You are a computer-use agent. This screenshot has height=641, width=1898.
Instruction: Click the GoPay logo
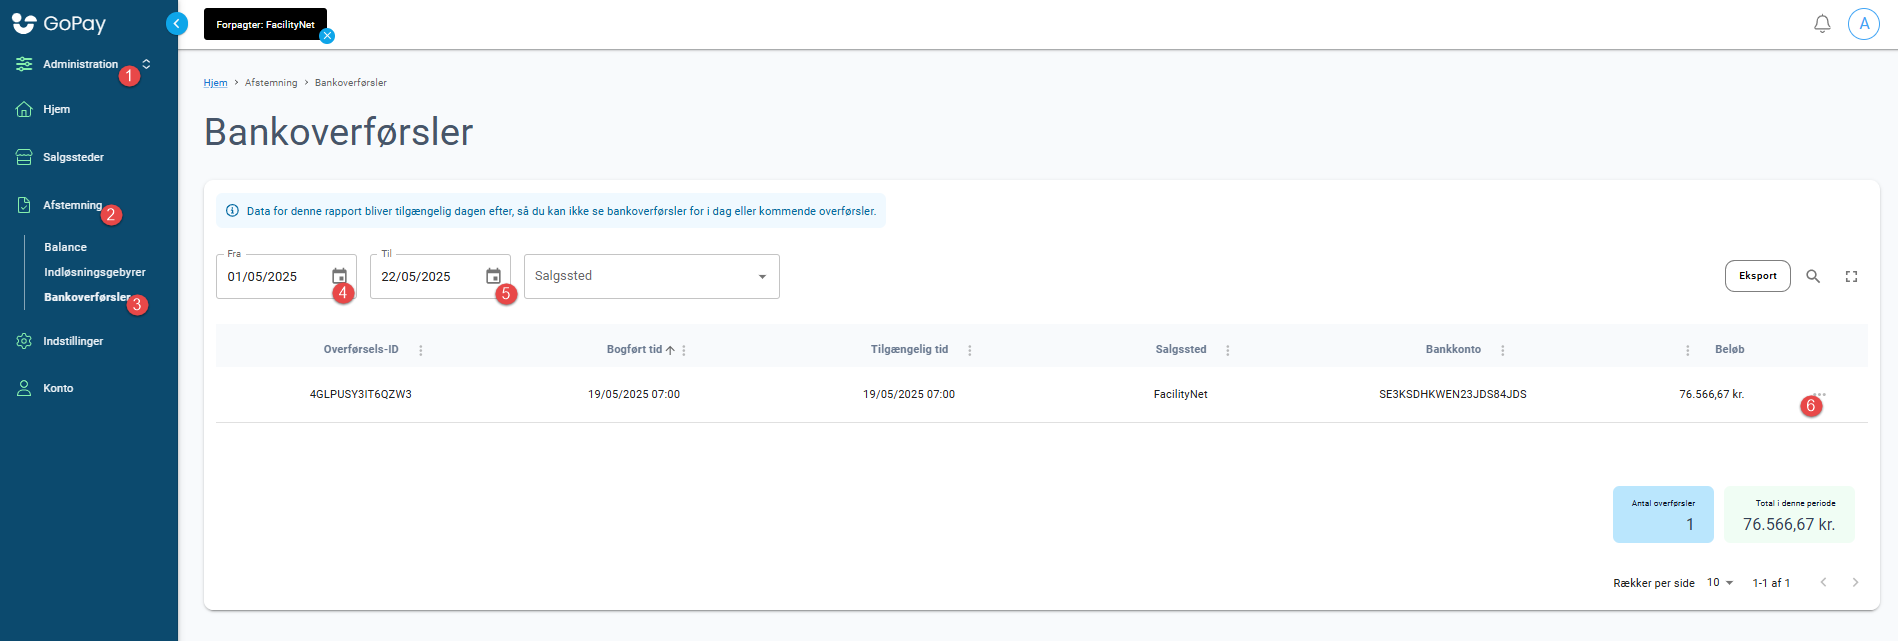coord(58,23)
